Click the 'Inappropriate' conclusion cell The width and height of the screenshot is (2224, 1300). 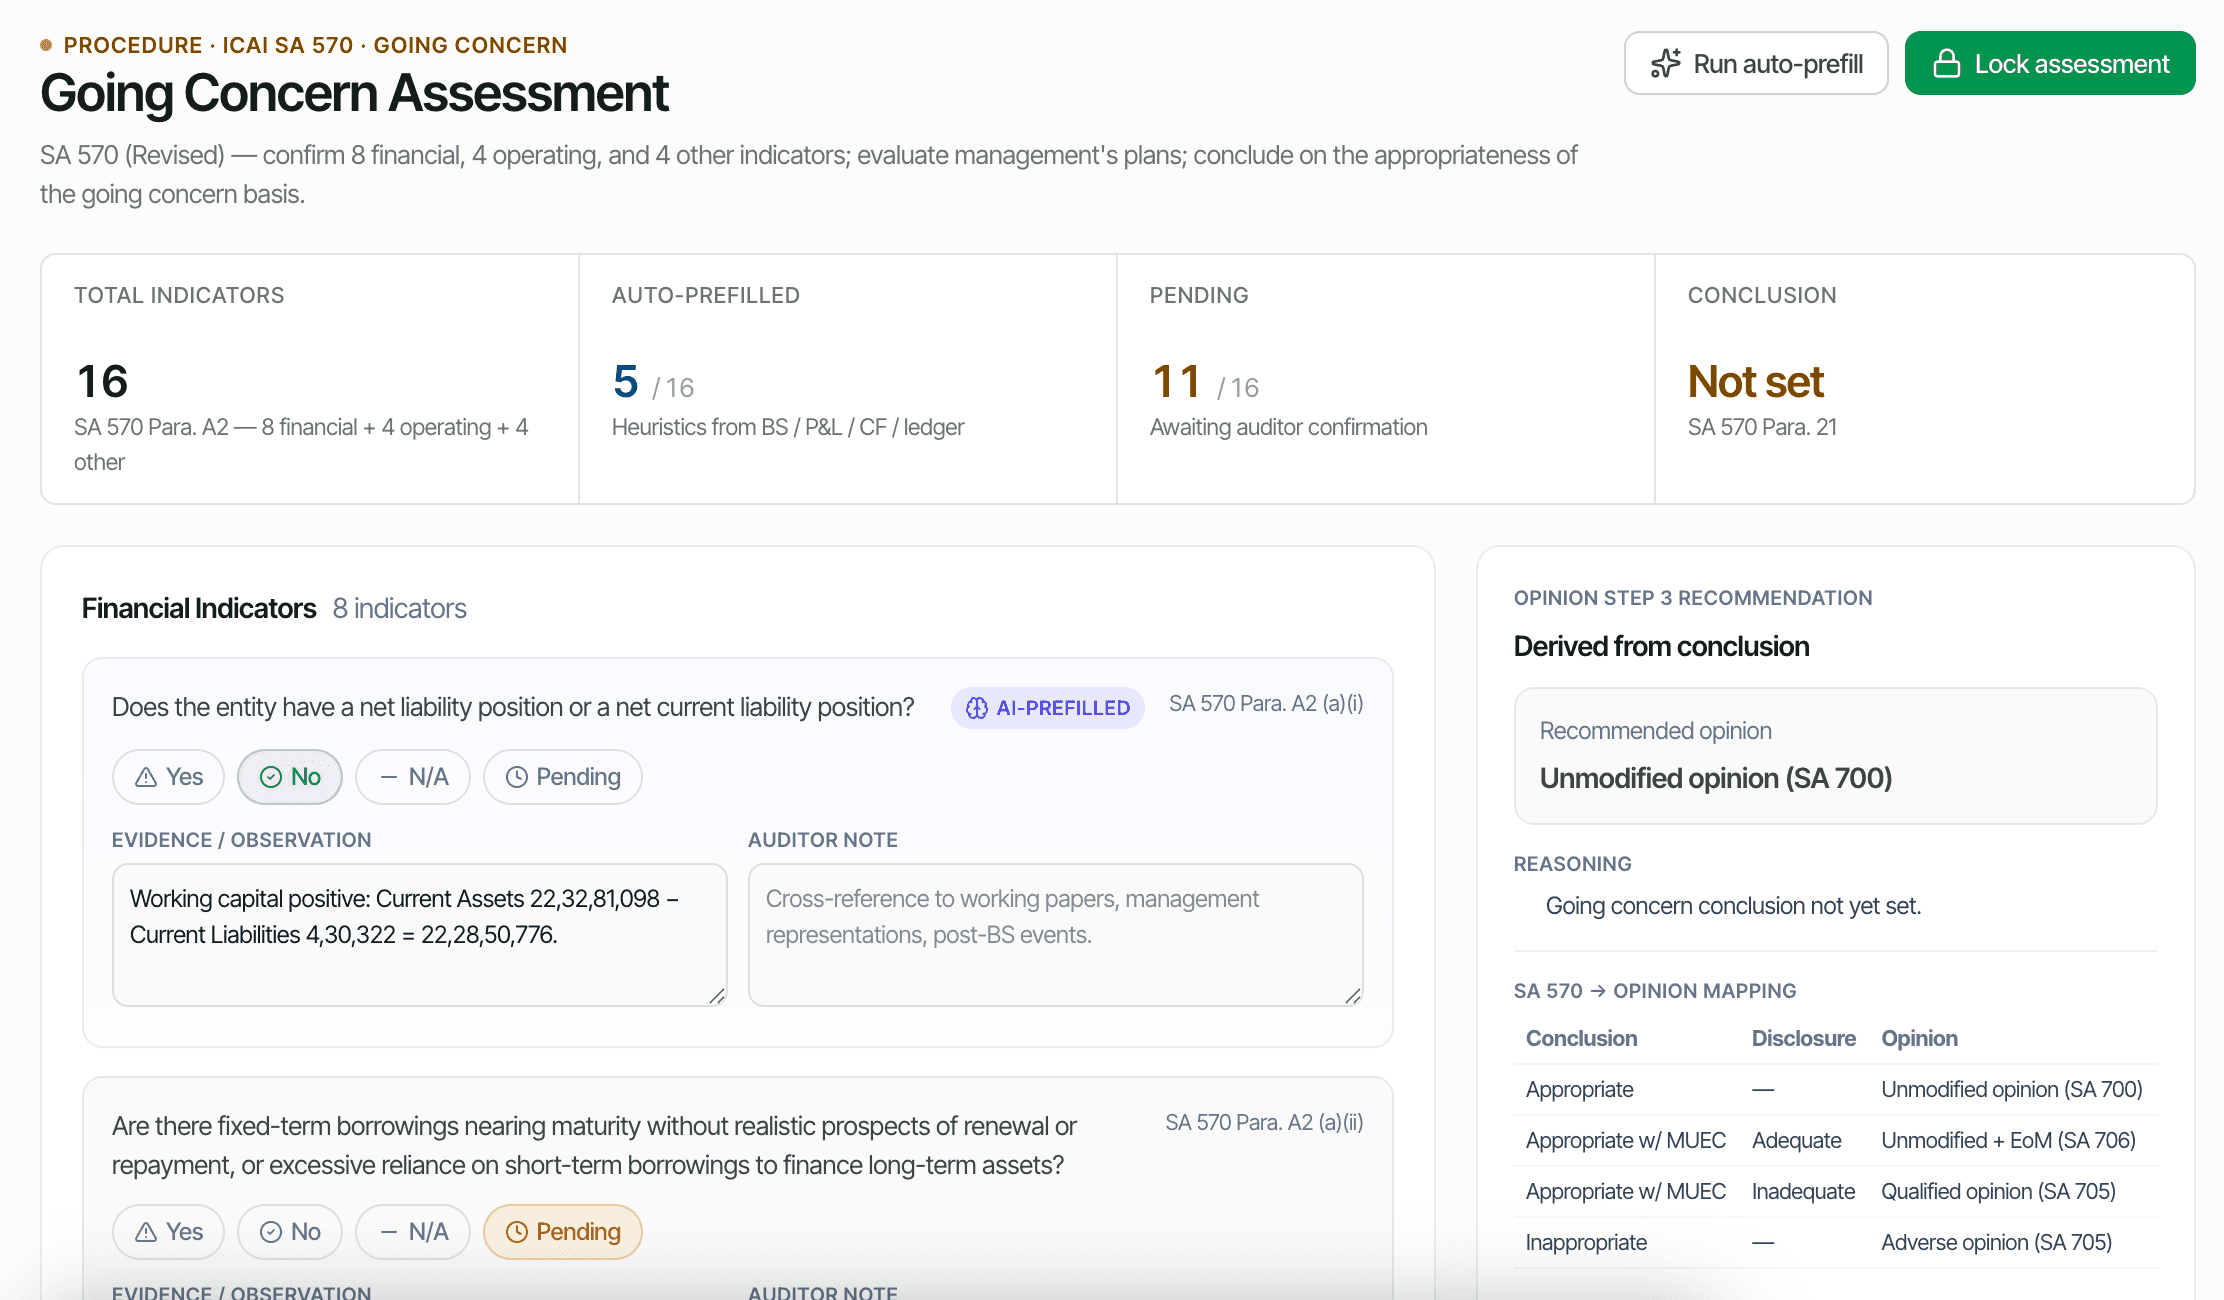tap(1586, 1243)
